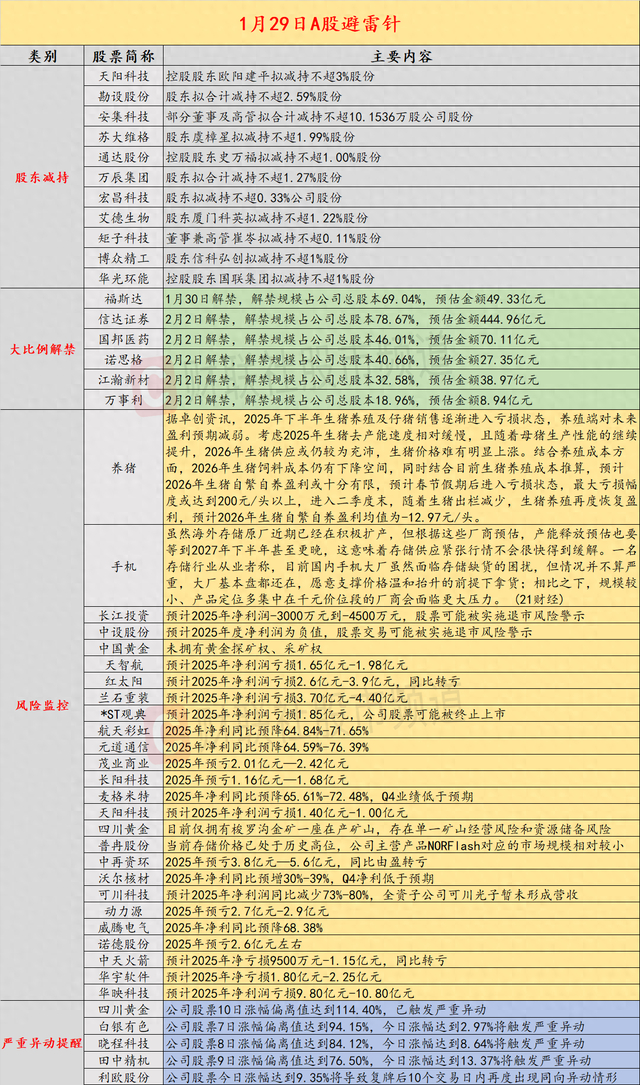Select the 类别 column header
Image resolution: width=640 pixels, height=1085 pixels.
tap(42, 57)
